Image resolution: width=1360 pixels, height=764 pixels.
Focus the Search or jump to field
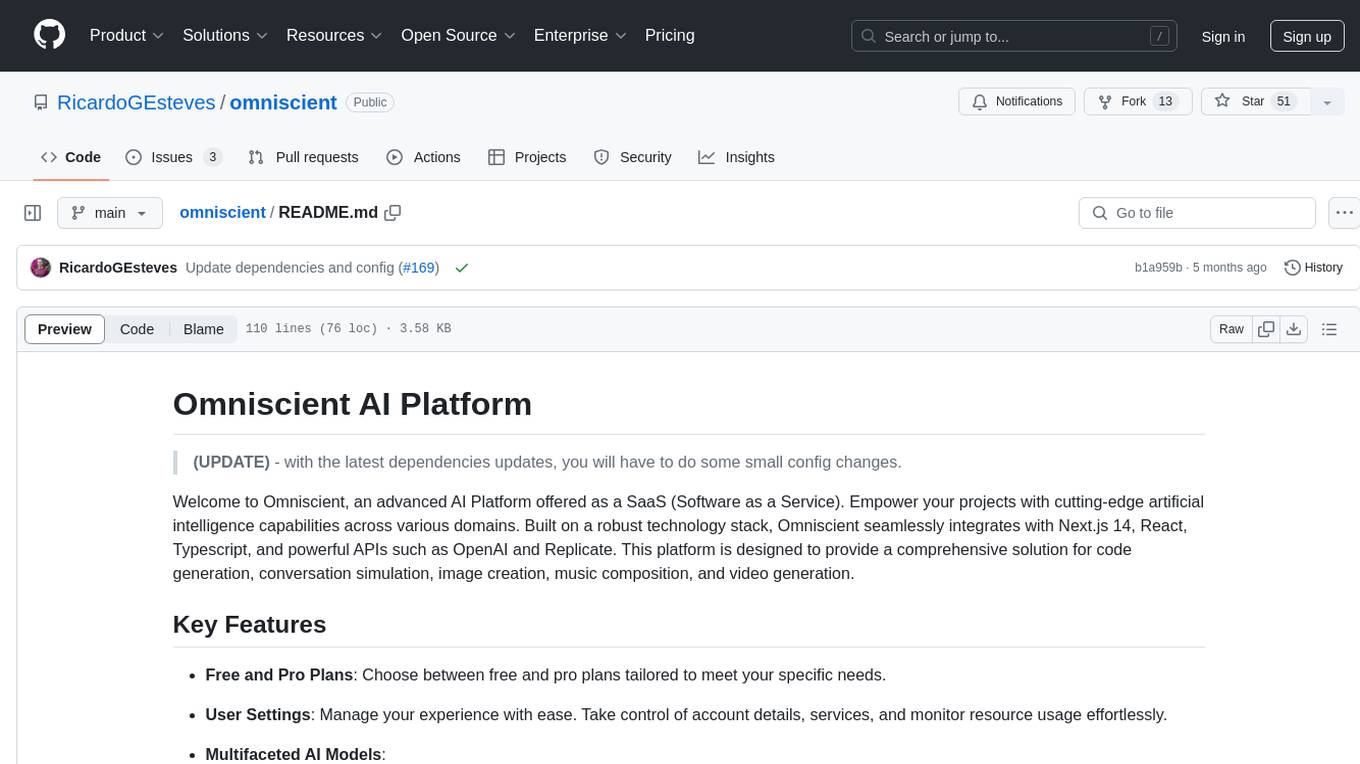tap(1016, 36)
